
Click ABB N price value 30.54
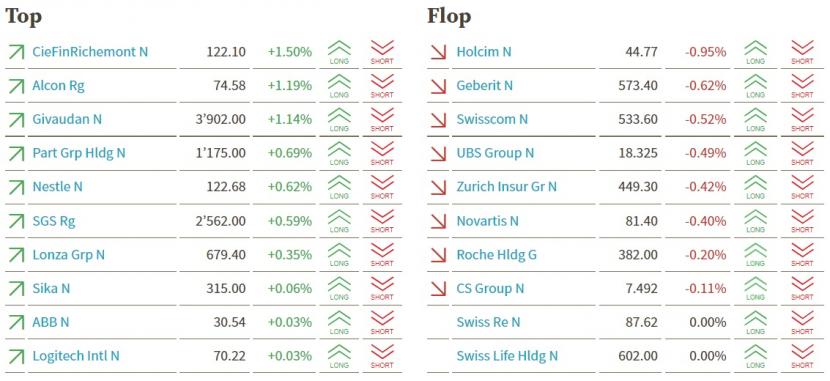[230, 322]
